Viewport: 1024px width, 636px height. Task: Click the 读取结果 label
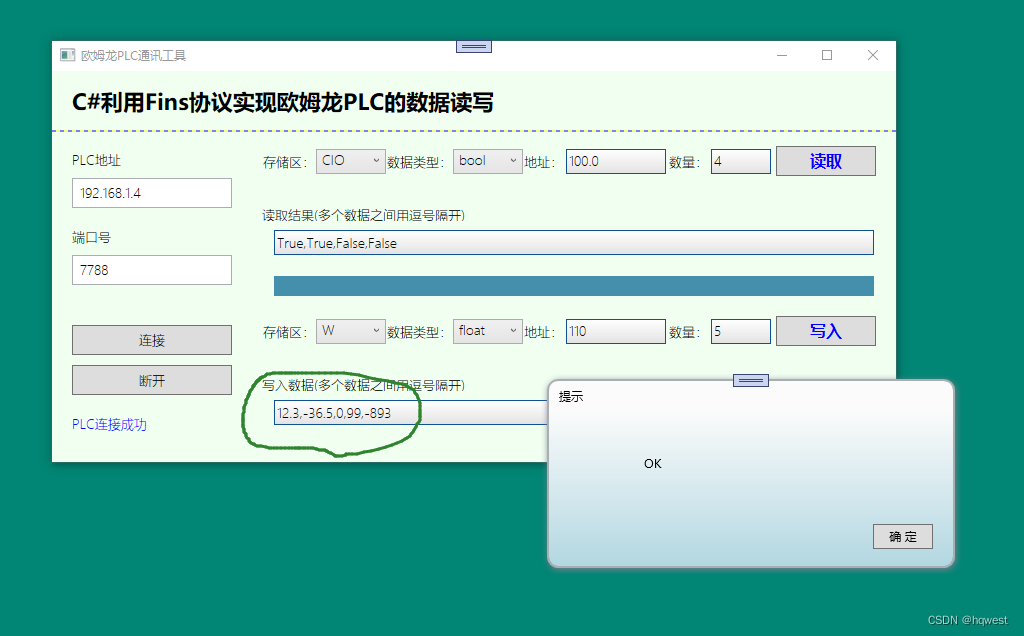[x=363, y=215]
